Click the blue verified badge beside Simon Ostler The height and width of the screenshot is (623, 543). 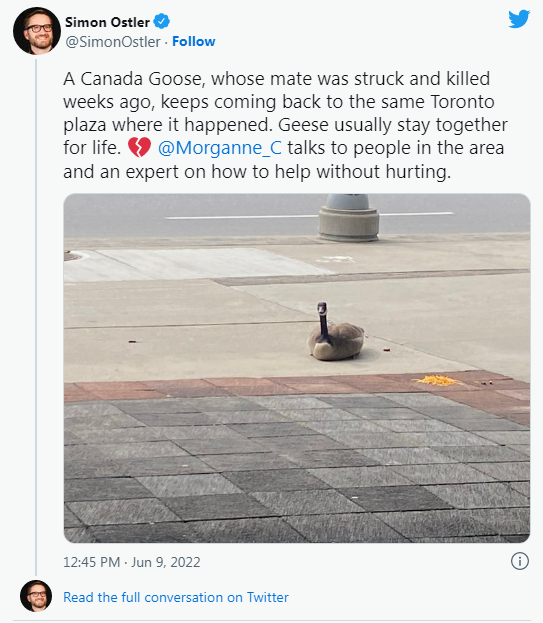click(162, 21)
